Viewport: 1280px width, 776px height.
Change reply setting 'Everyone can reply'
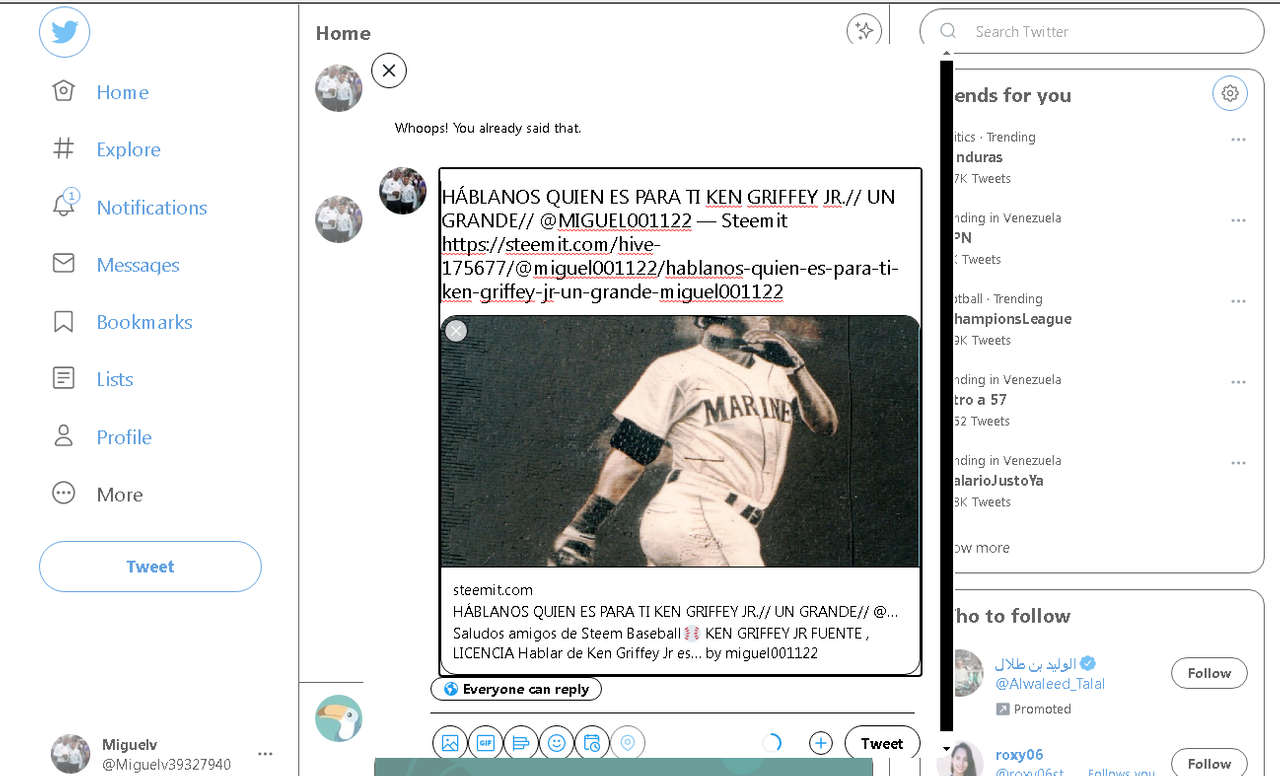(516, 689)
